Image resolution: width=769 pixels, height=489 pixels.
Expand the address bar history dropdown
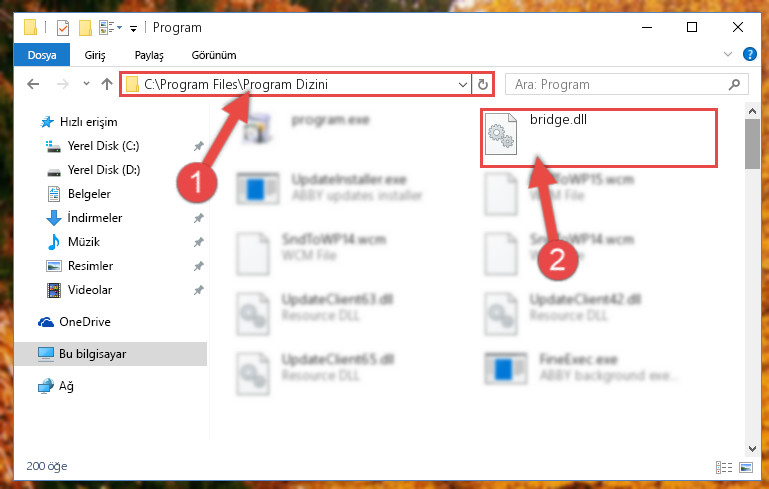462,84
